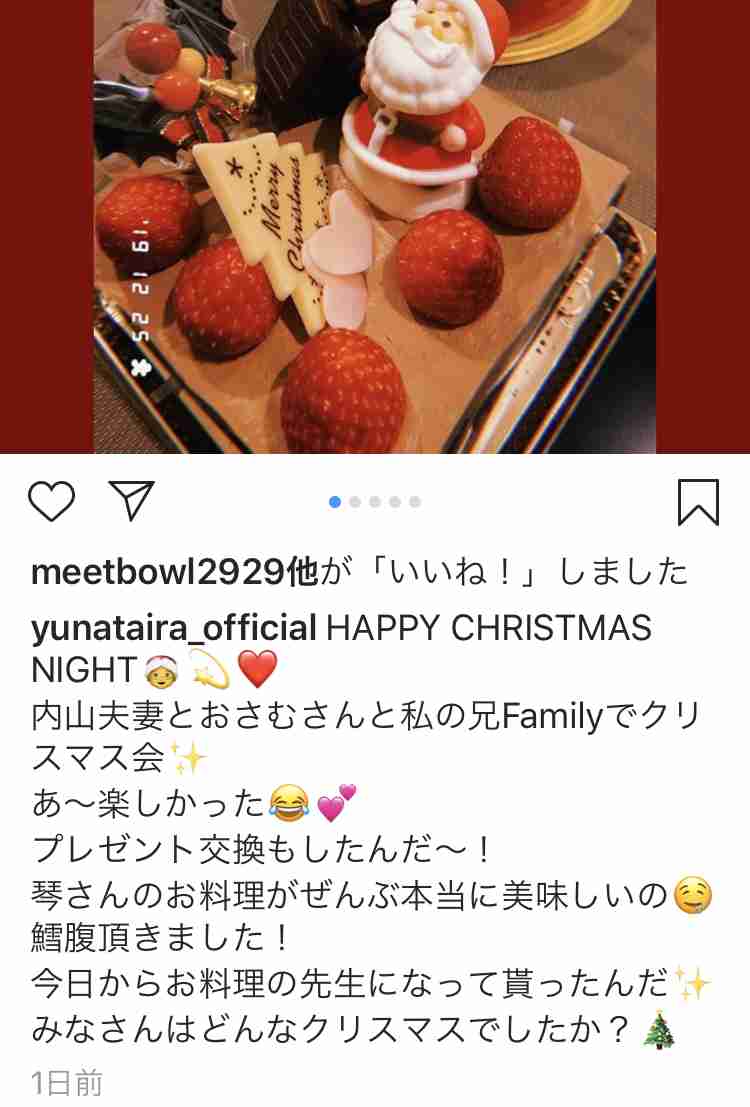
Task: Click the date stamp on the photo
Action: (x=140, y=297)
